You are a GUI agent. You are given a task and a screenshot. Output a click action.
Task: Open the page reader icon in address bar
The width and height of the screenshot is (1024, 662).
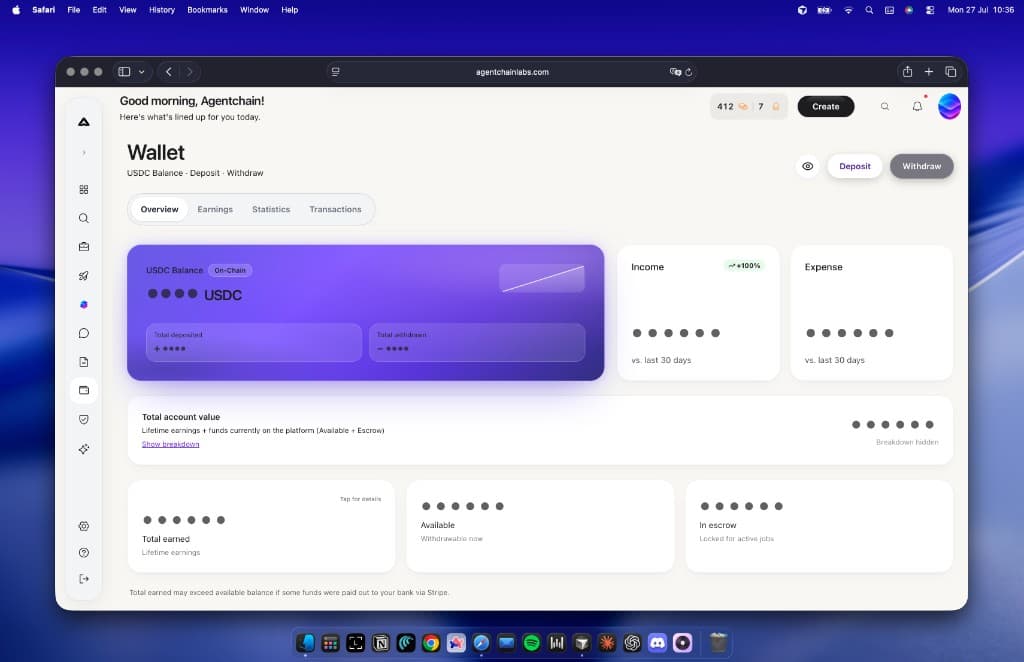(x=336, y=72)
